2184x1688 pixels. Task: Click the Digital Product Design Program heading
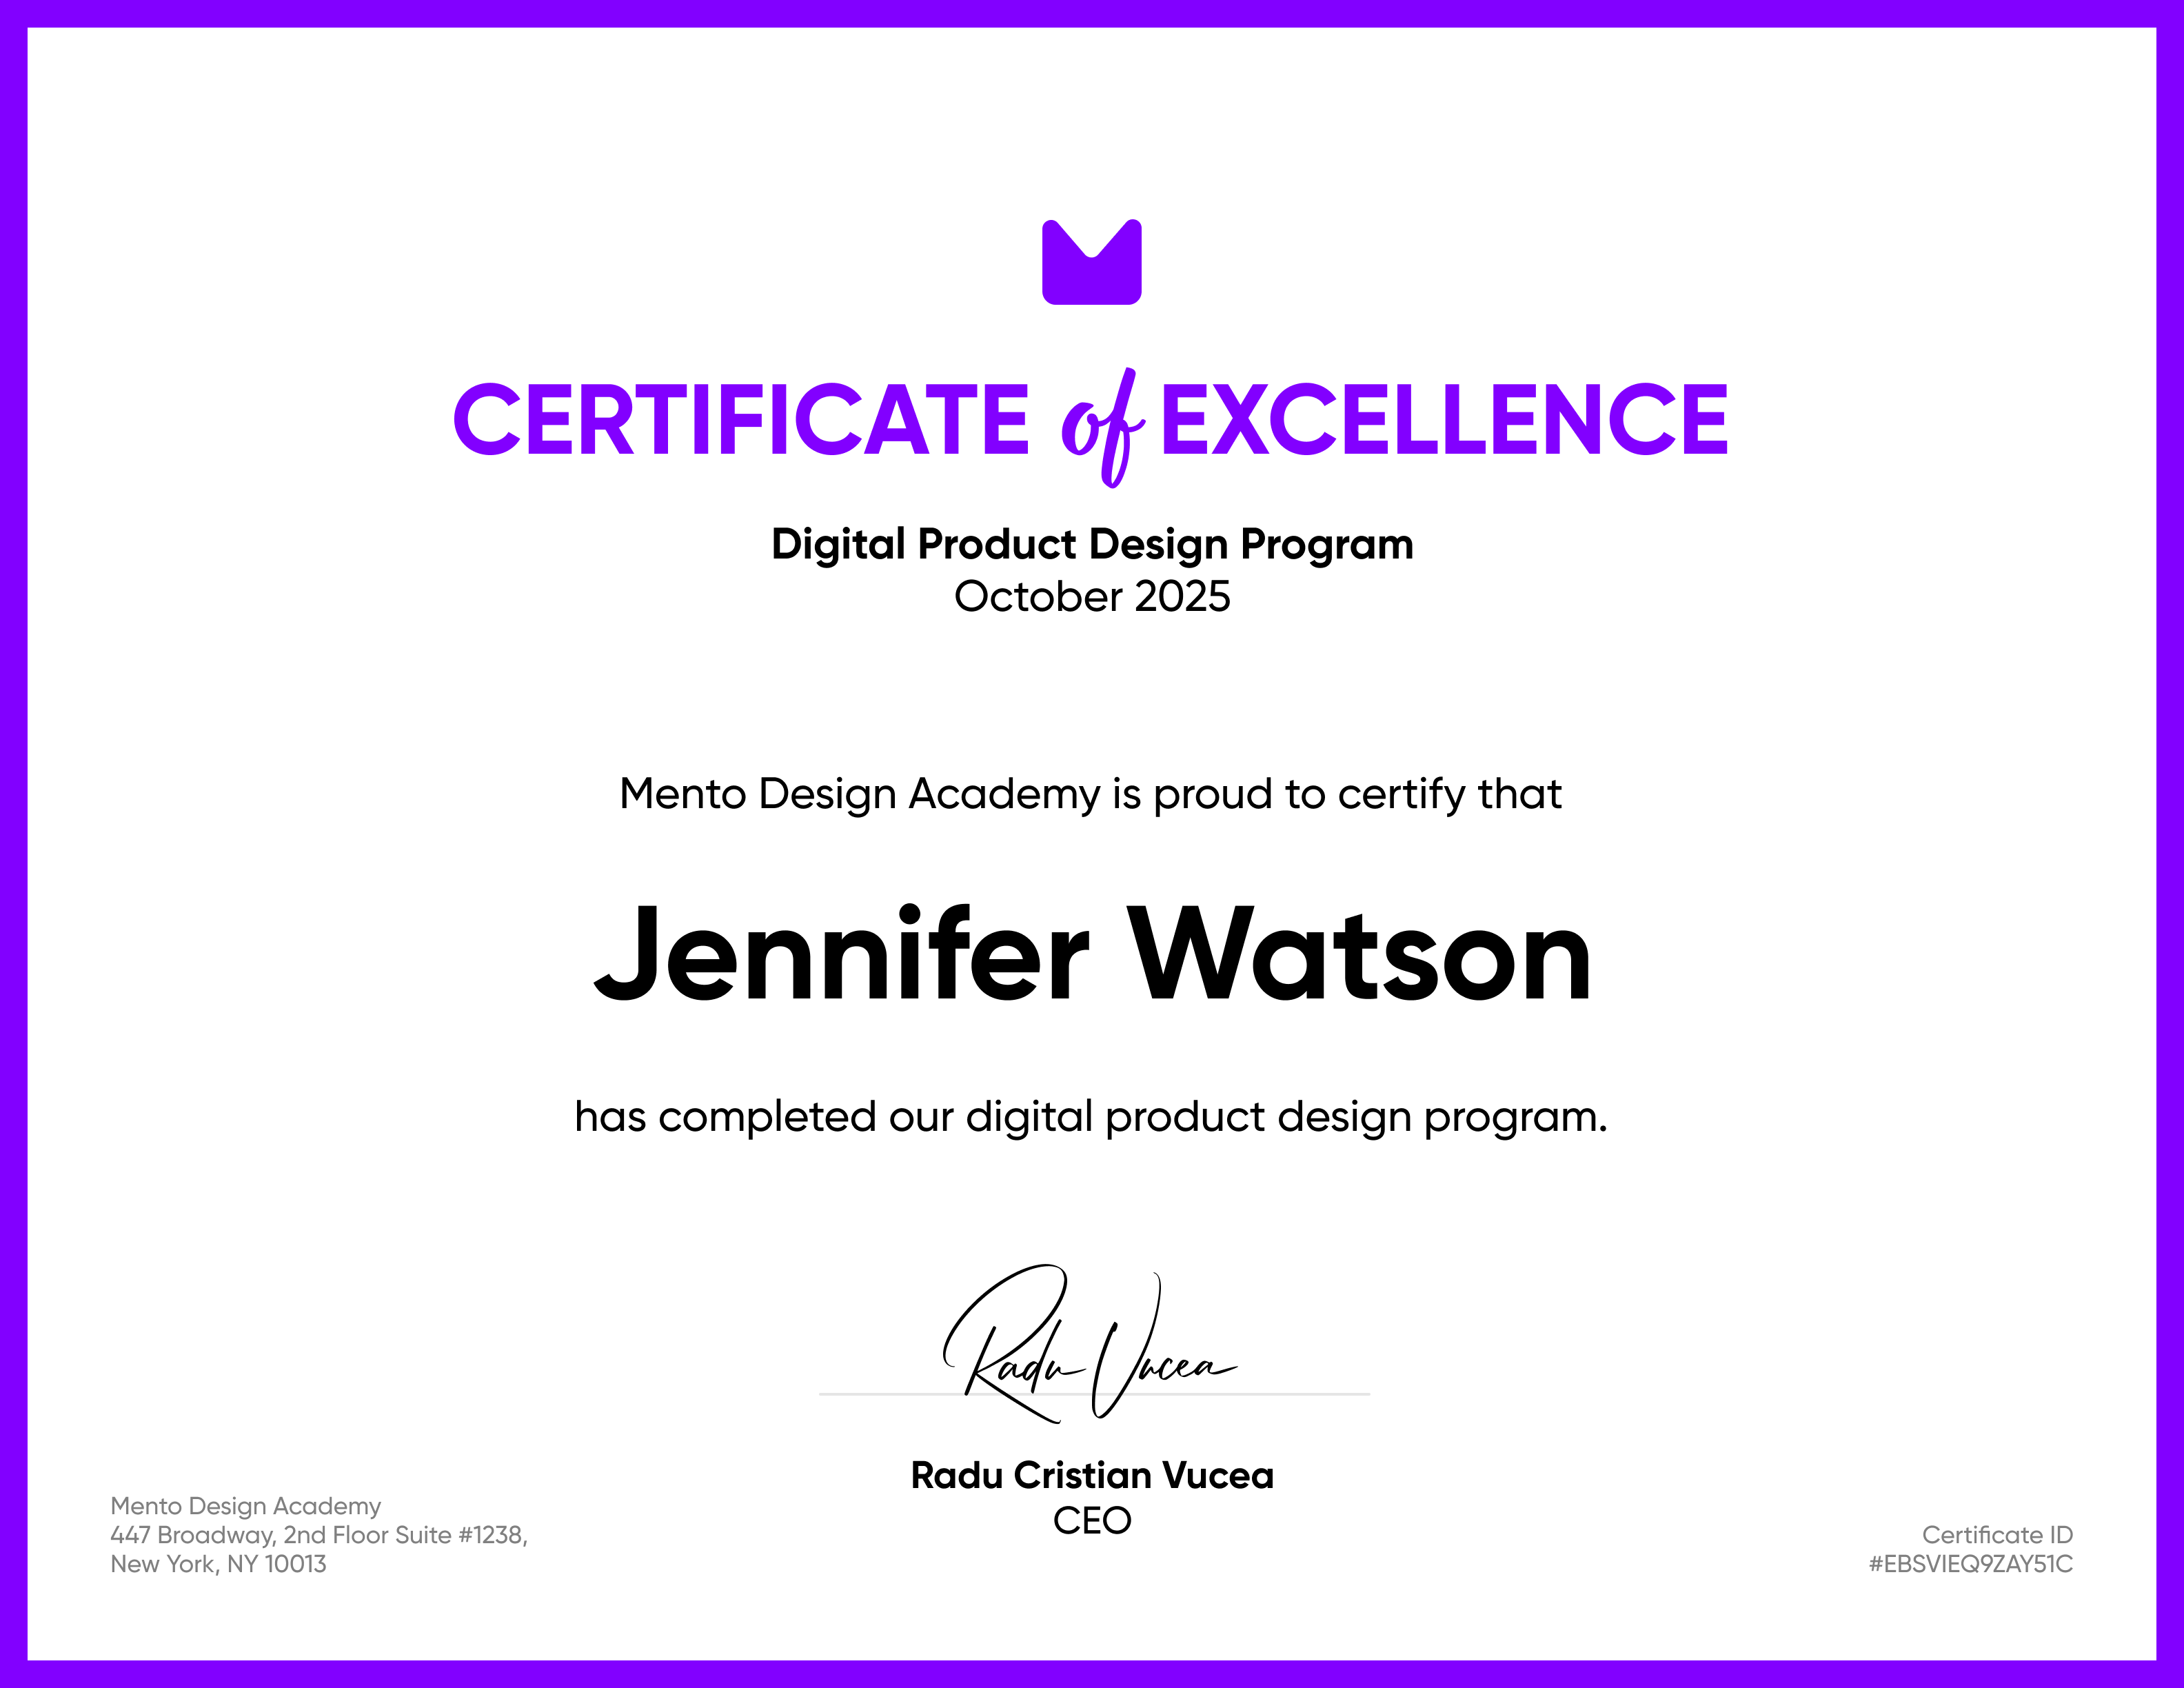coord(1092,545)
